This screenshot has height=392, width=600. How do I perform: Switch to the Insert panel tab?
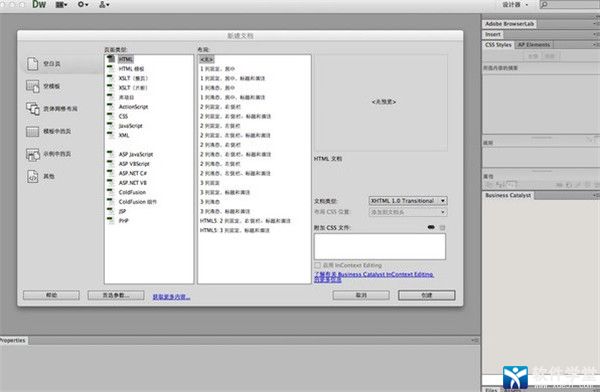point(492,34)
